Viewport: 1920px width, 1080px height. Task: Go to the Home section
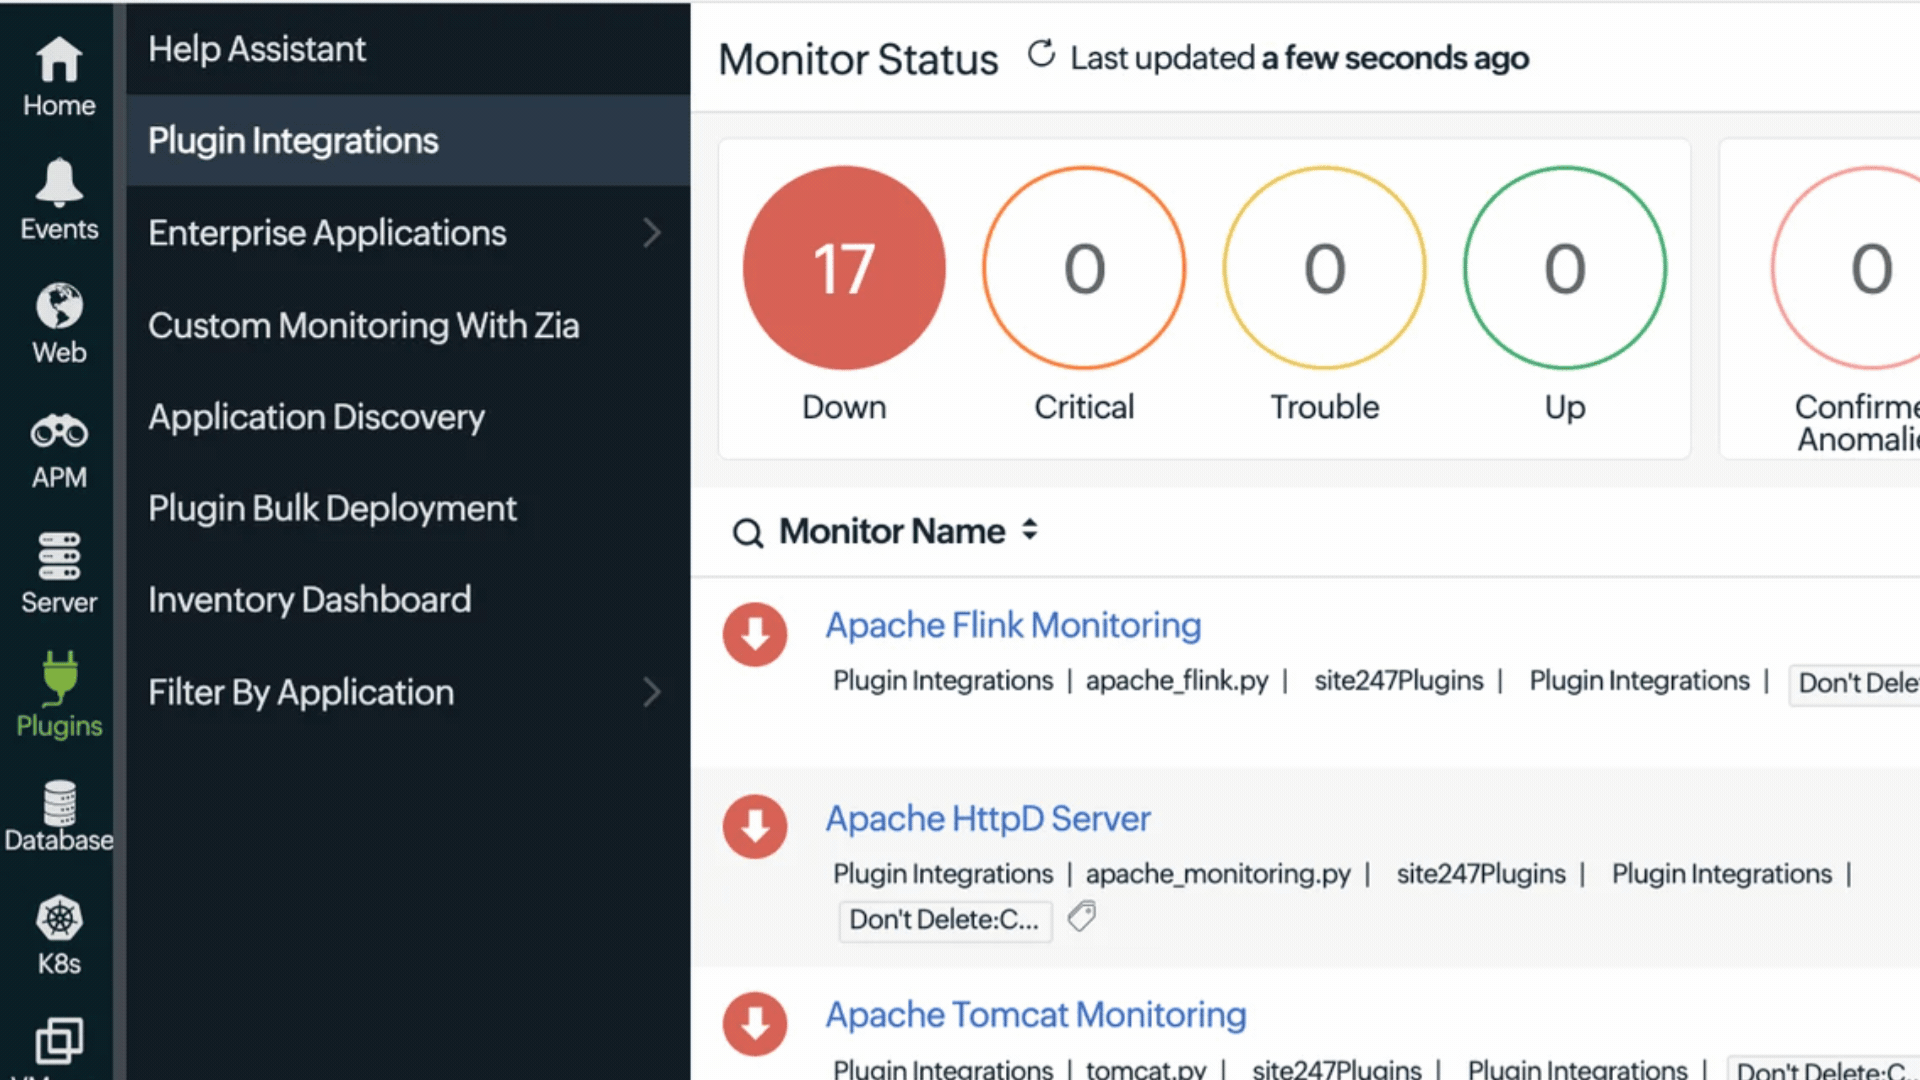pos(59,77)
